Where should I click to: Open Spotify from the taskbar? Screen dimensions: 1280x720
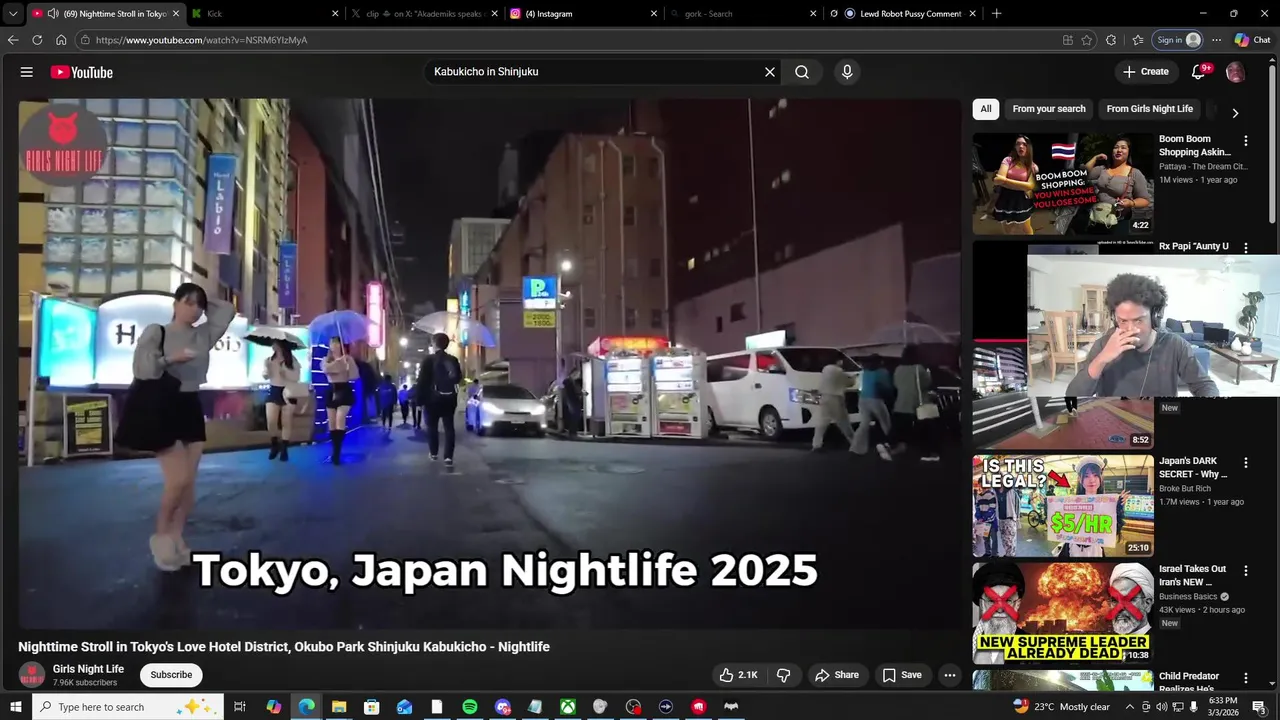click(x=470, y=707)
